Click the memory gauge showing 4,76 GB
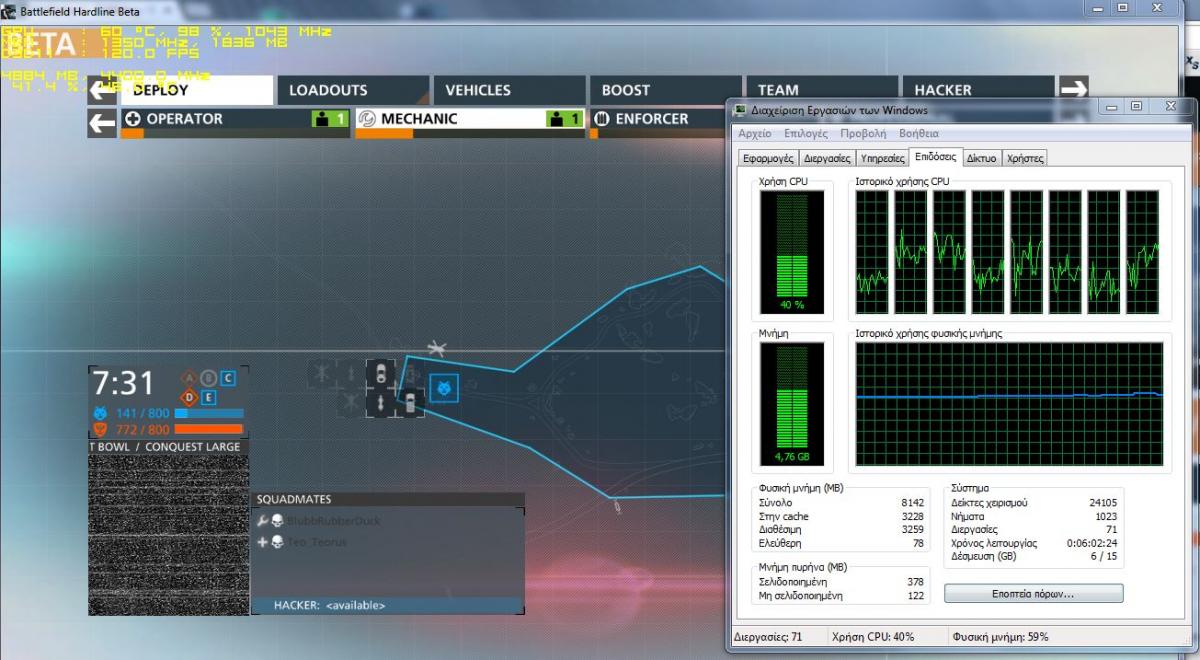The height and width of the screenshot is (660, 1200). coord(792,404)
